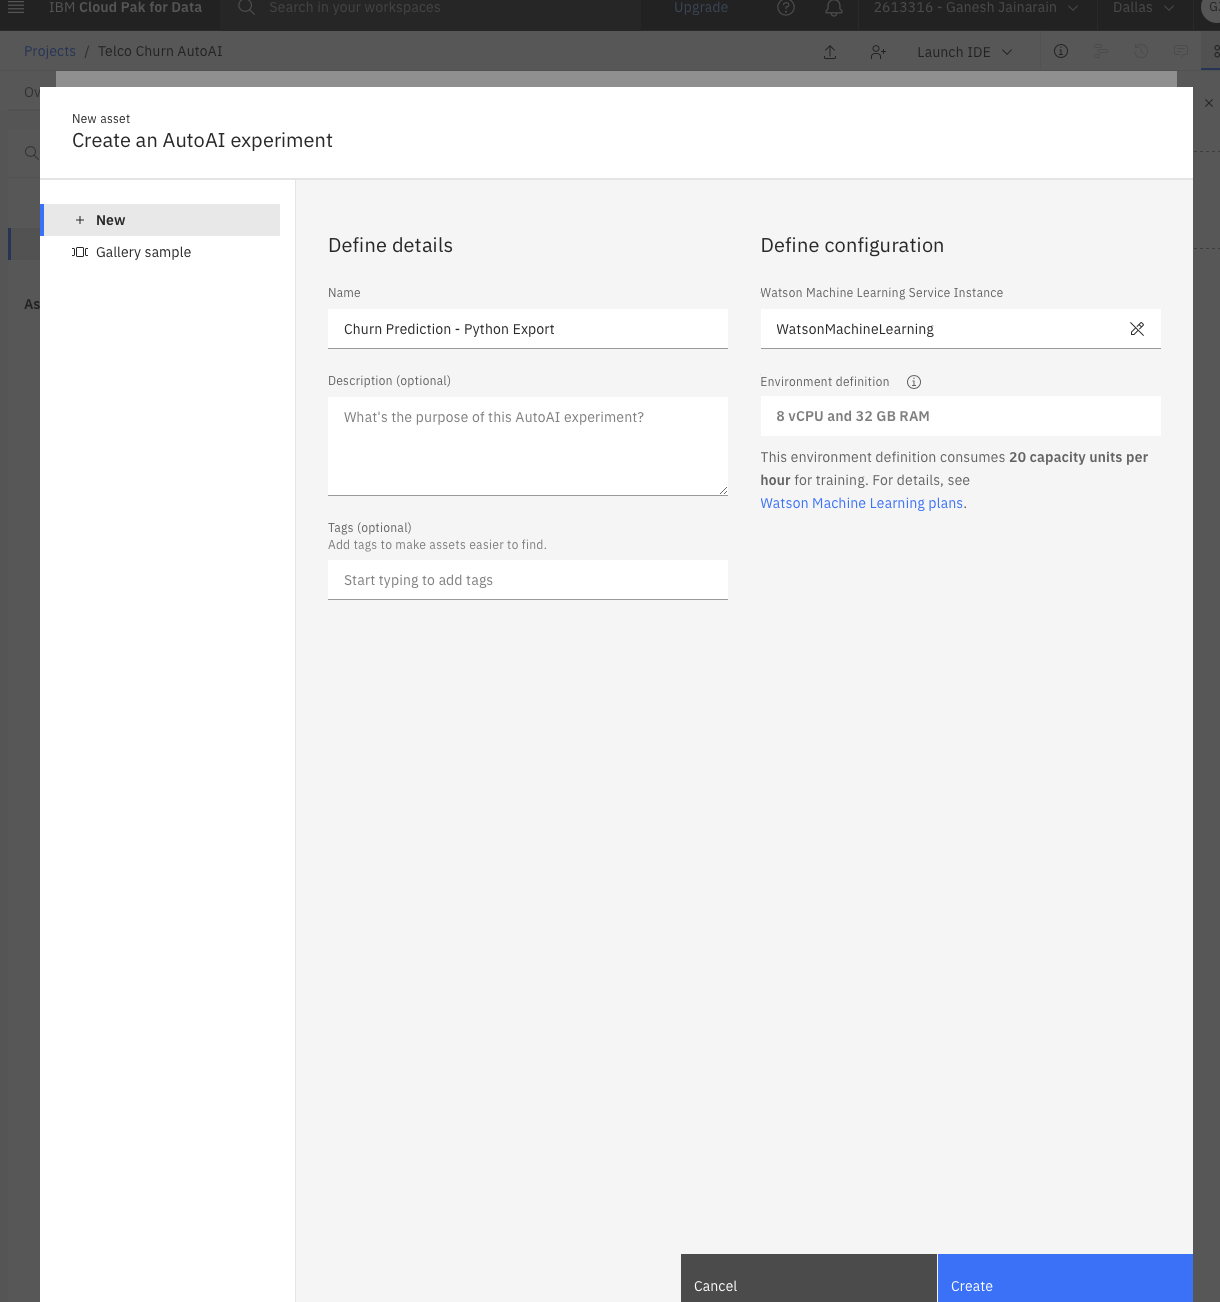This screenshot has height=1302, width=1220.
Task: Open the Projects breadcrumb link
Action: (50, 51)
